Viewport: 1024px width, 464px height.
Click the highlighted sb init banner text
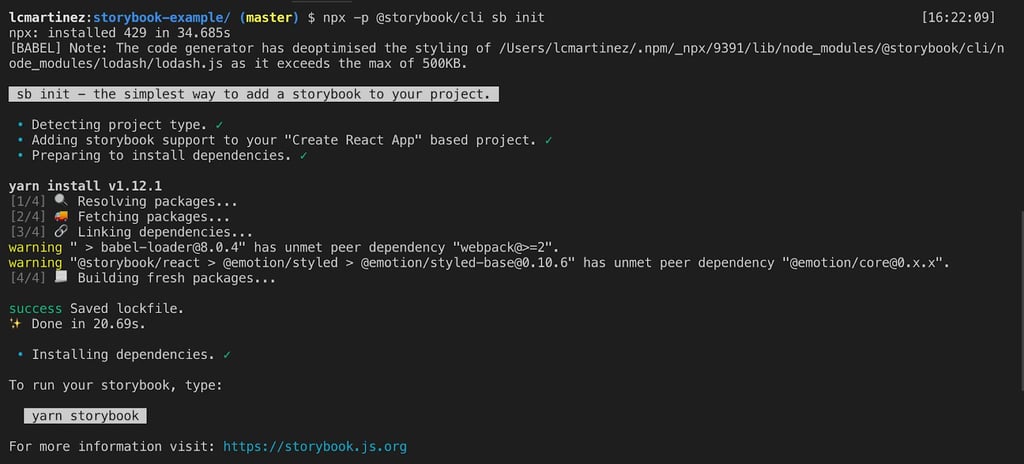coord(253,94)
